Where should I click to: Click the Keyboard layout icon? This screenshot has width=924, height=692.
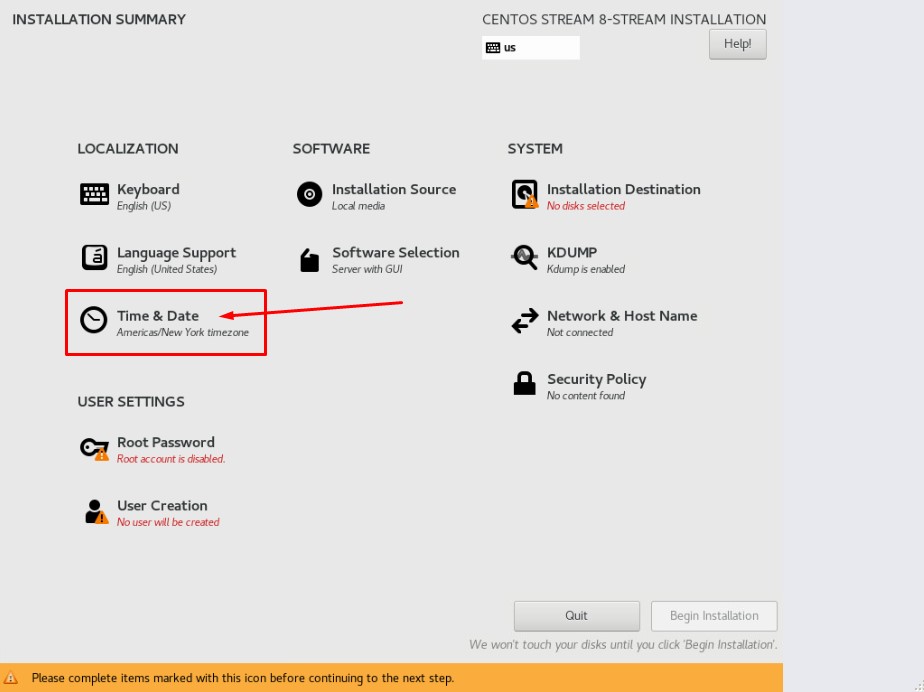click(x=94, y=195)
